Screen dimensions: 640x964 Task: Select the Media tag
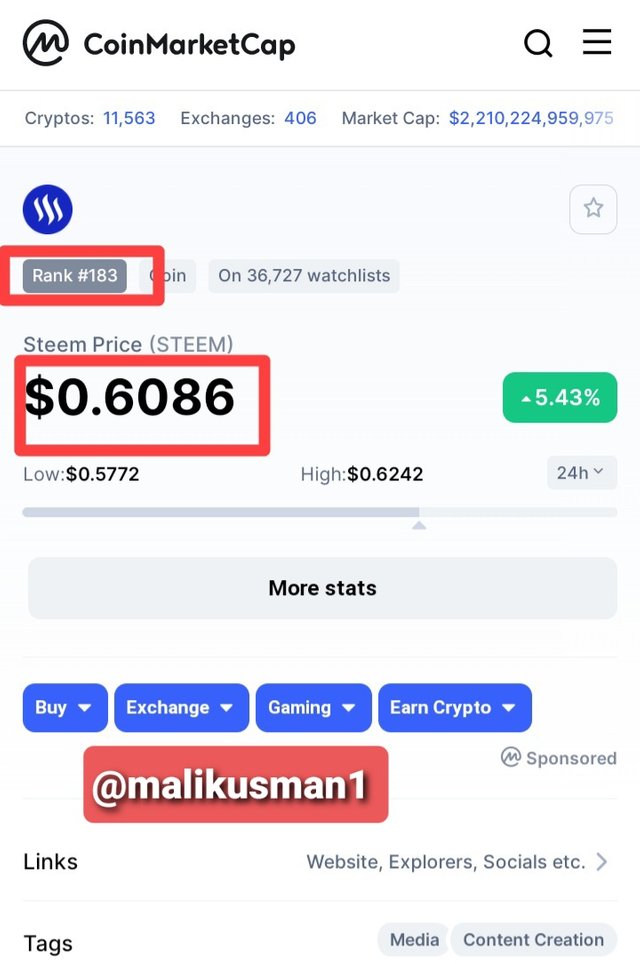(414, 939)
